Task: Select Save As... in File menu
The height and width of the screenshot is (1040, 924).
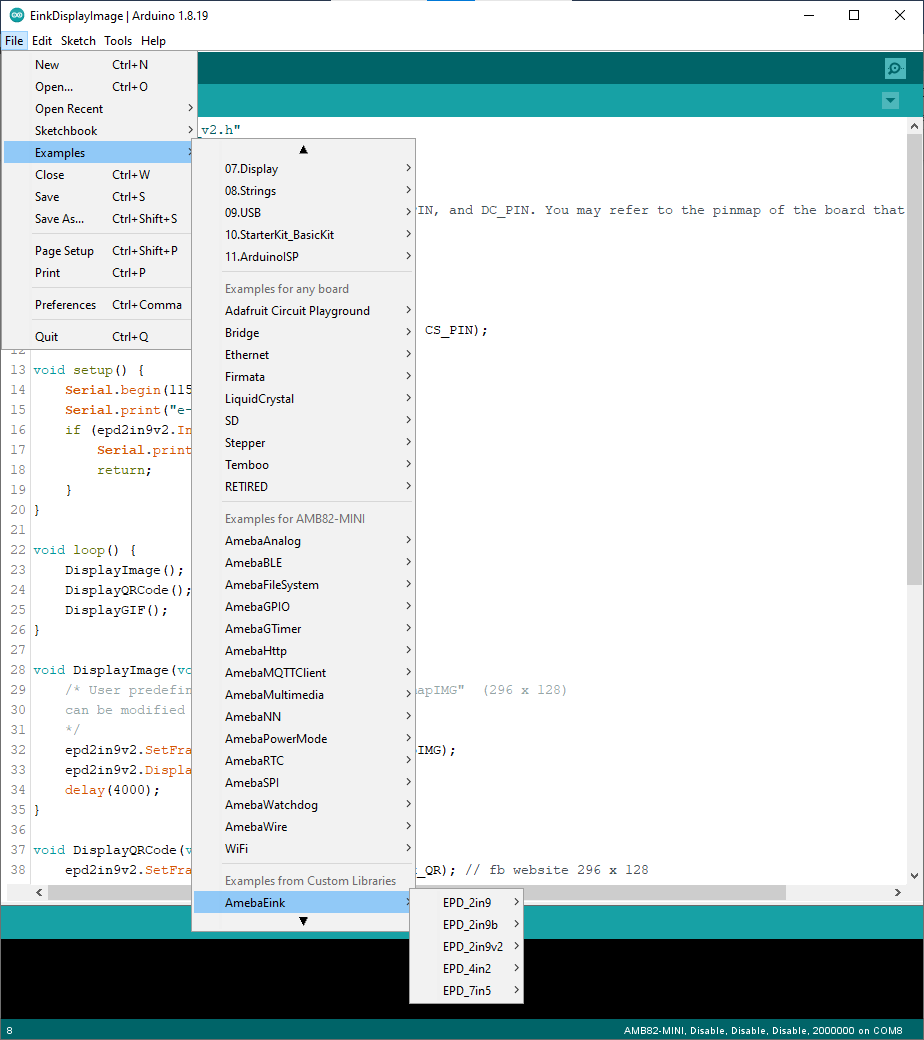Action: point(60,219)
